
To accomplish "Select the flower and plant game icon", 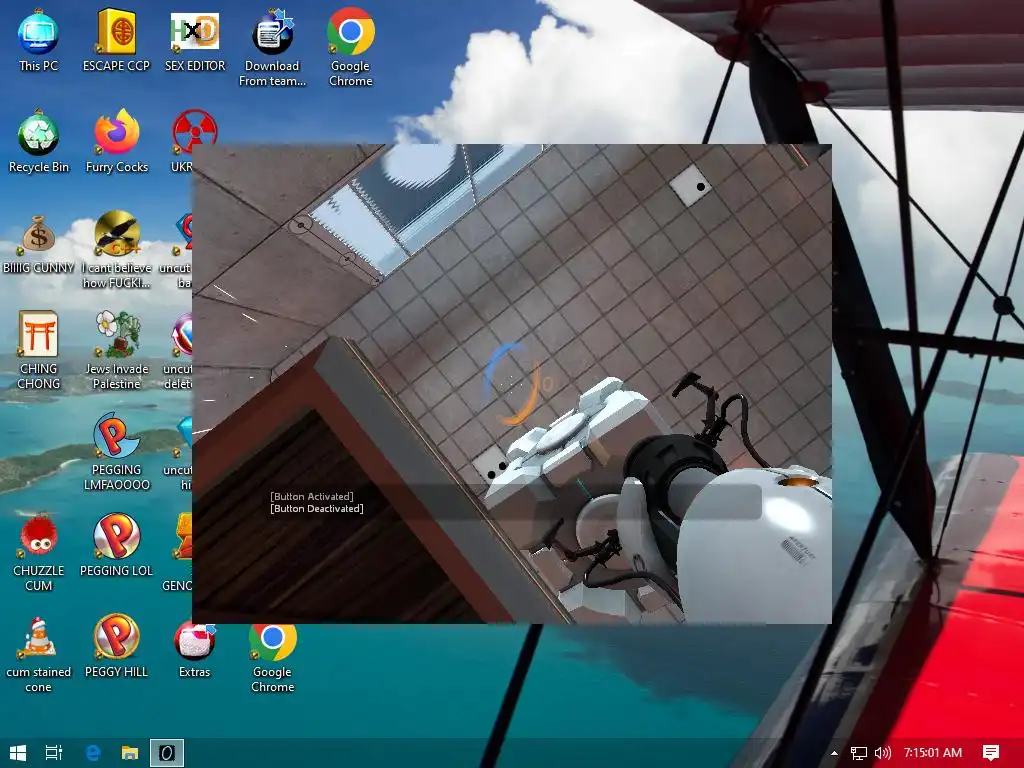I will (x=116, y=334).
